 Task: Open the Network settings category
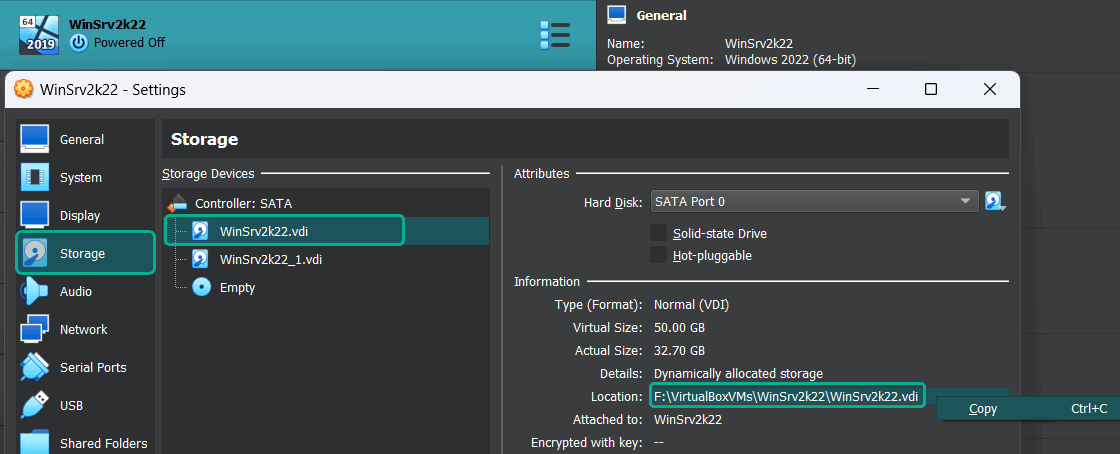click(84, 329)
